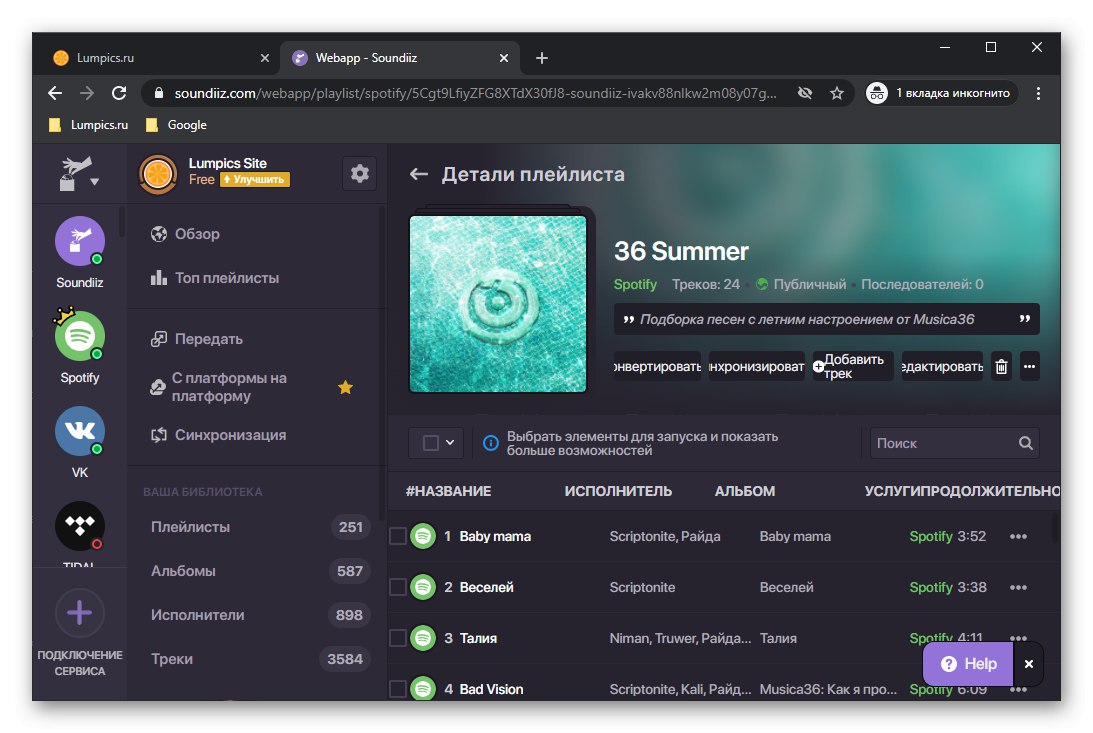Check the Талия track checkbox
The height and width of the screenshot is (733, 1093).
[x=397, y=638]
